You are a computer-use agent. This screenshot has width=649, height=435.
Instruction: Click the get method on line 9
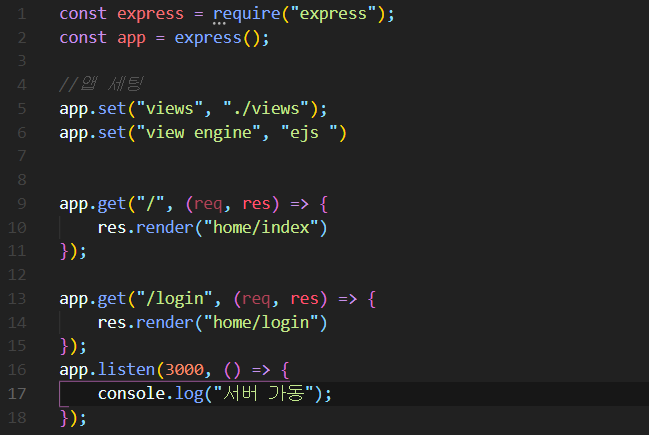pos(112,204)
